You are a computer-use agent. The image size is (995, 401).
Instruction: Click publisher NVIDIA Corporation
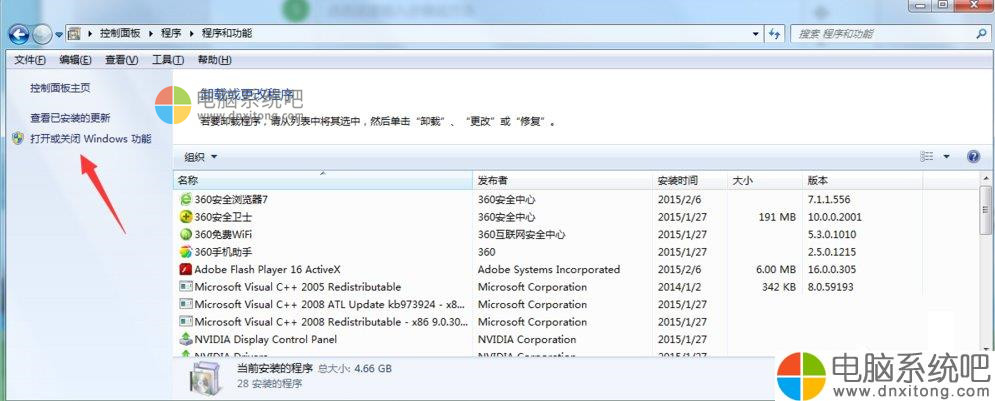[527, 339]
